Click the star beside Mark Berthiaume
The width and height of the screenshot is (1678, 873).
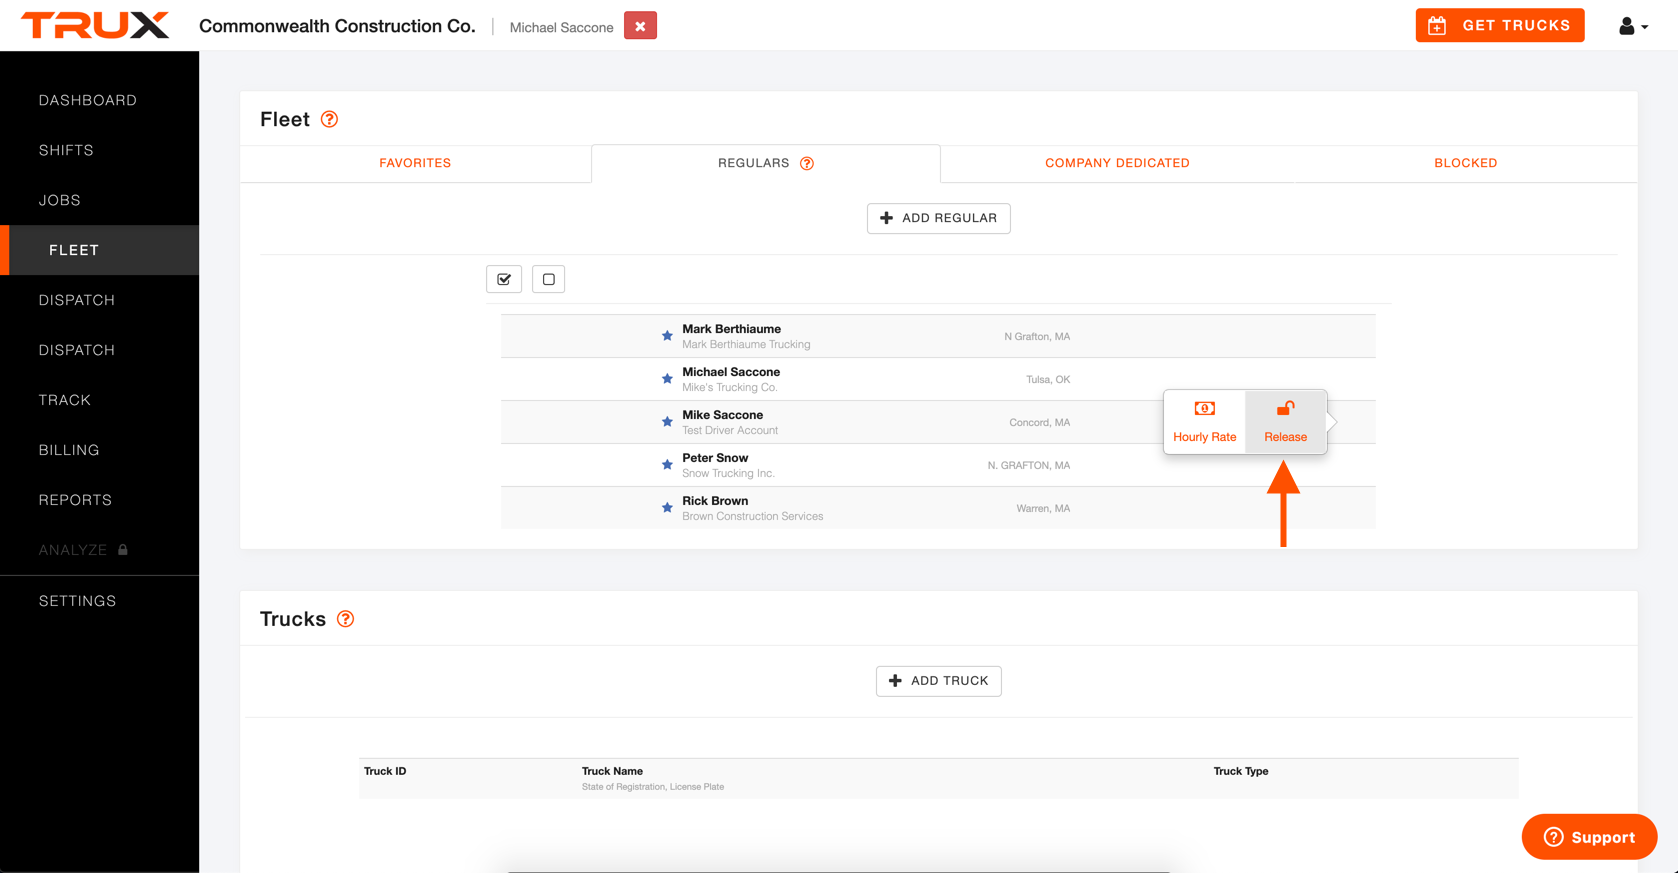pyautogui.click(x=667, y=336)
